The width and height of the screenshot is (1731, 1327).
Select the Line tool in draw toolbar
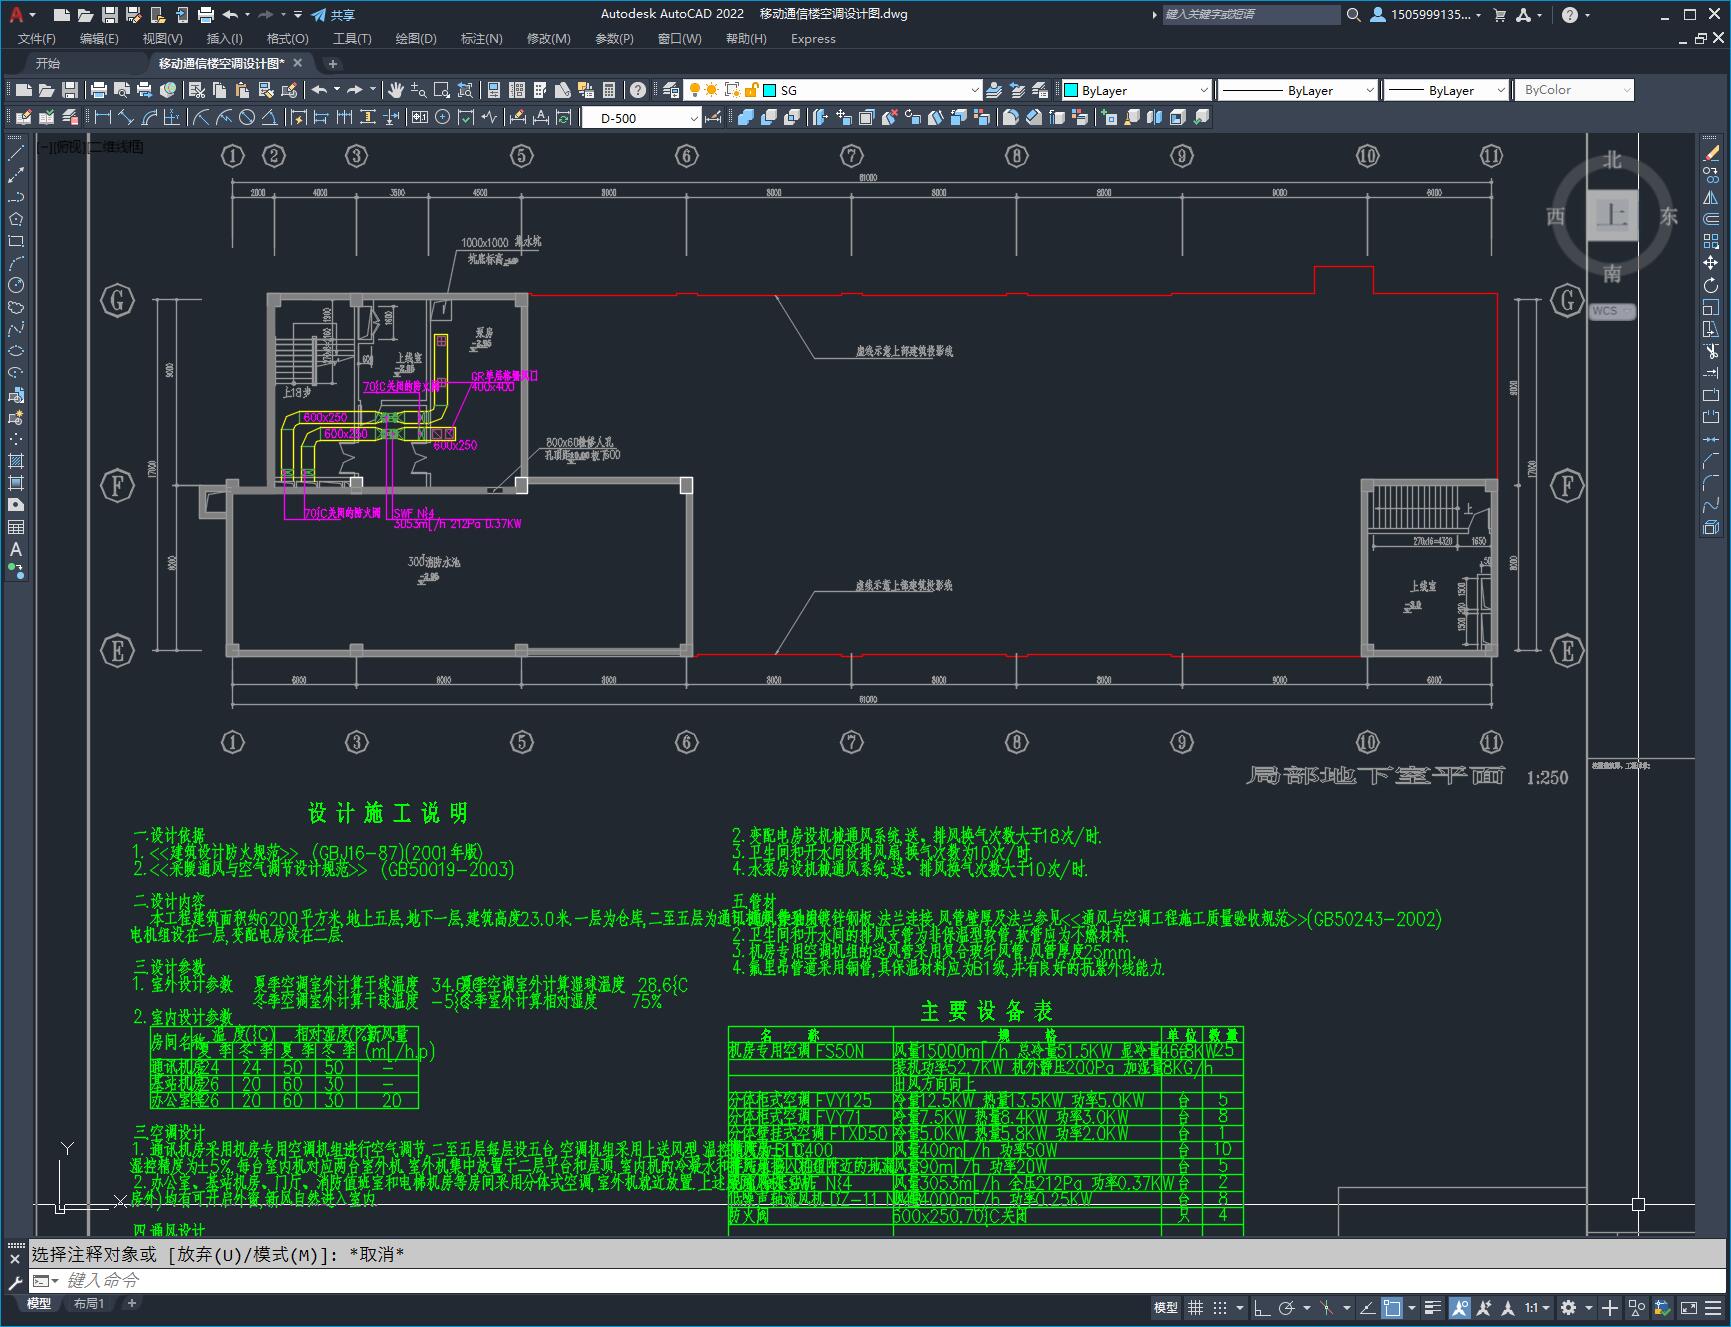[x=16, y=154]
